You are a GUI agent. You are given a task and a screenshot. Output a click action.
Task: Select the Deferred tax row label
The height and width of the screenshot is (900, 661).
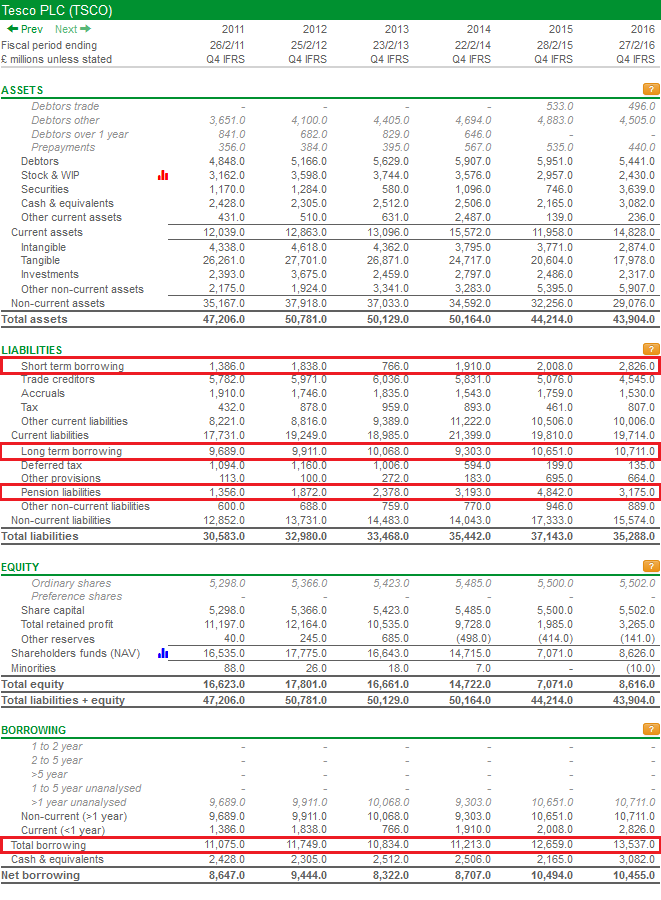coord(52,465)
